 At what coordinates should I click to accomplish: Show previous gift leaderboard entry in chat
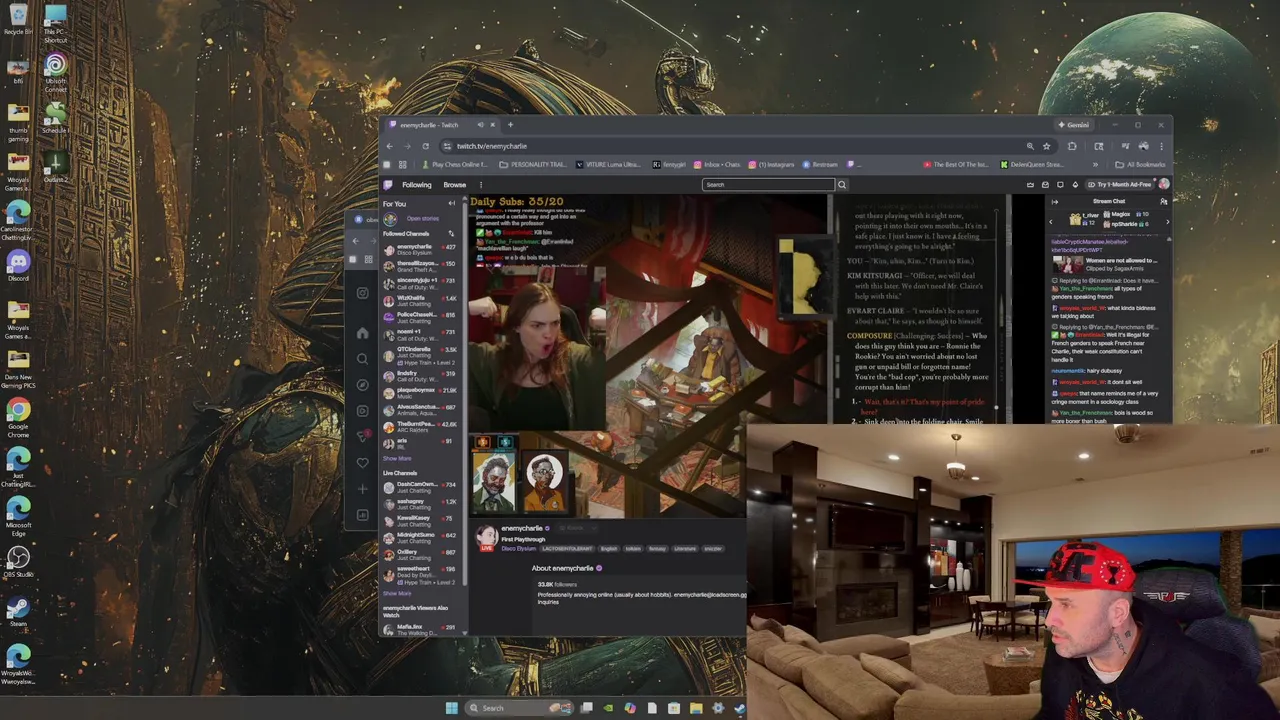pyautogui.click(x=1051, y=222)
